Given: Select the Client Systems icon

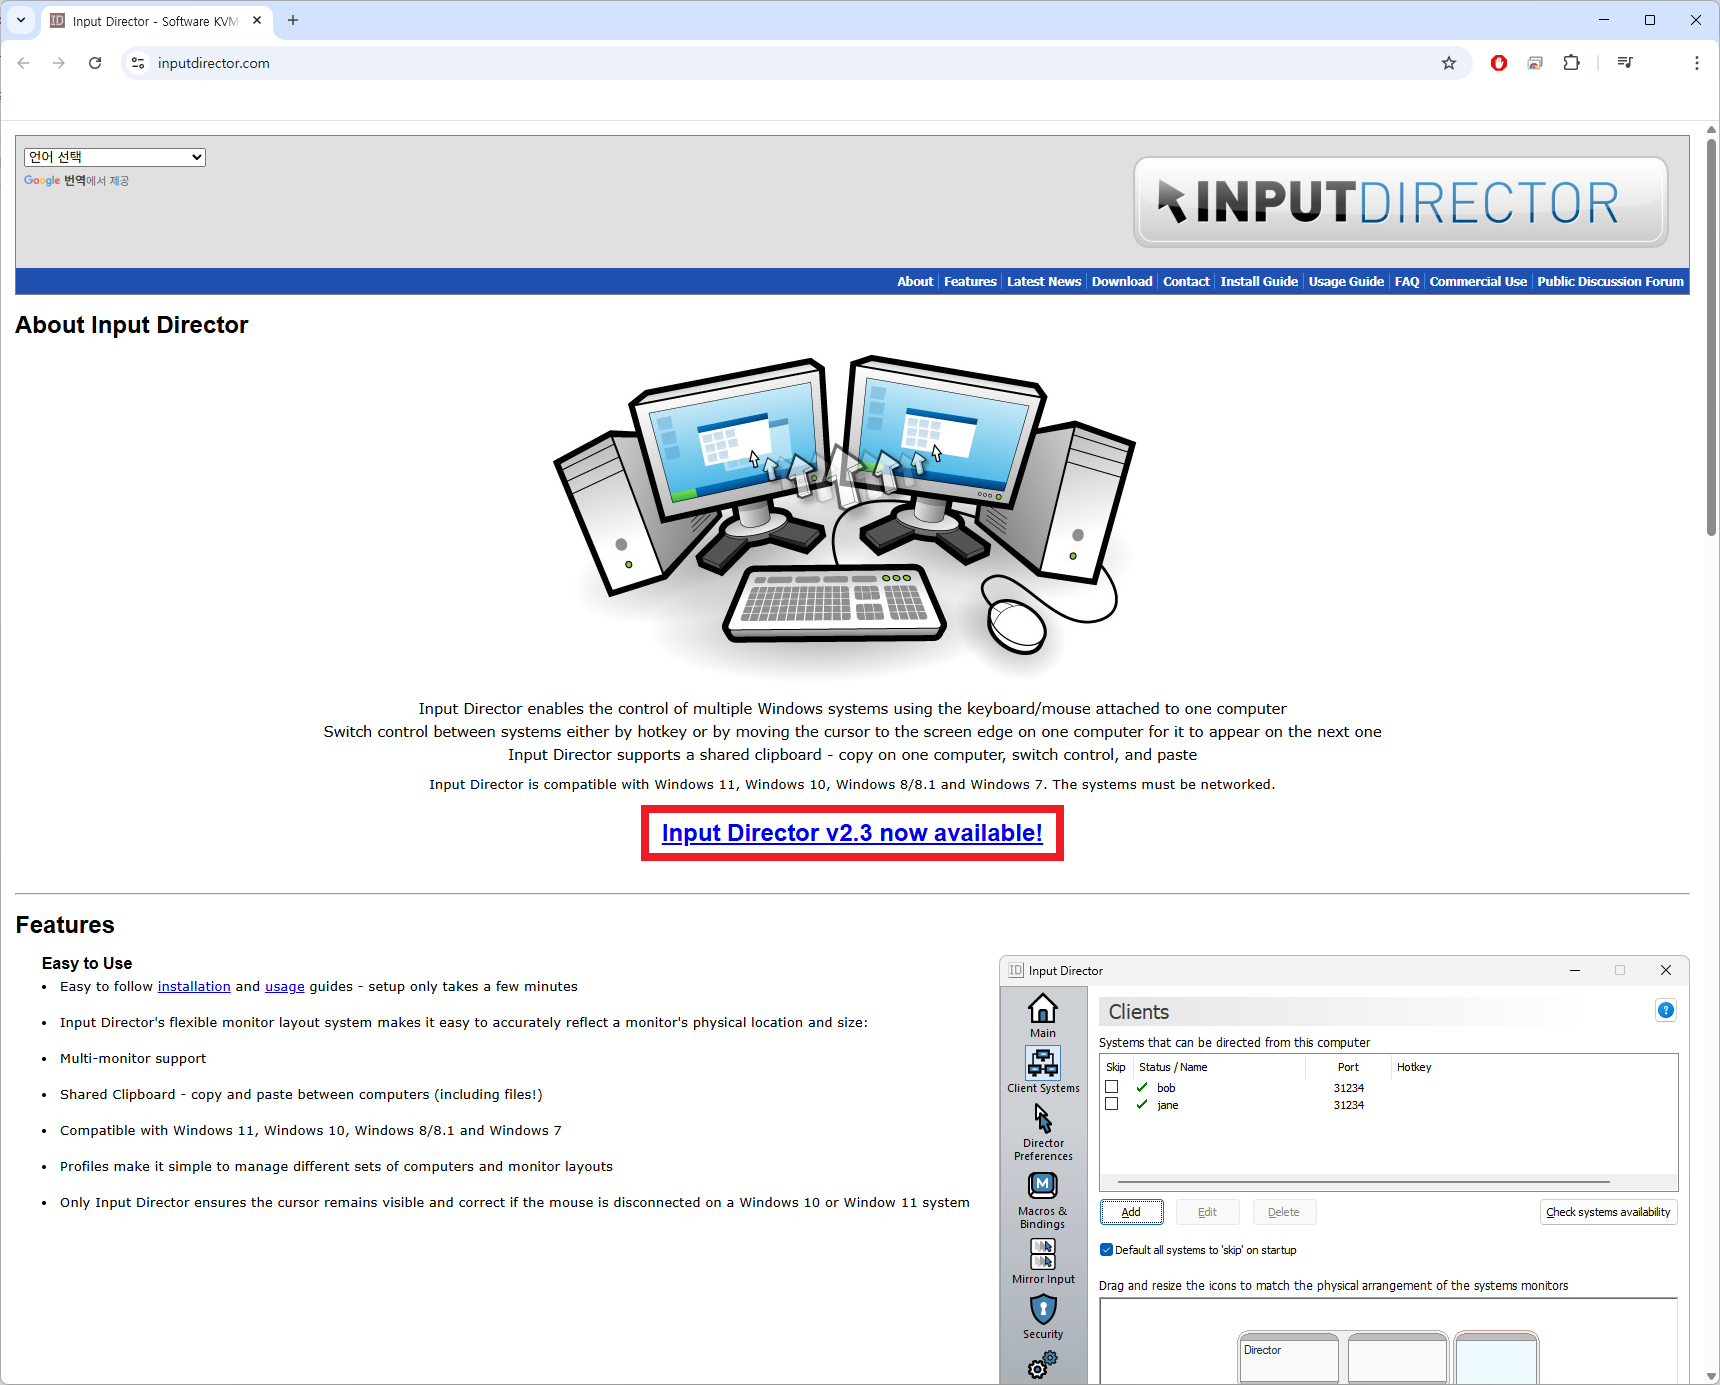Looking at the screenshot, I should 1043,1070.
